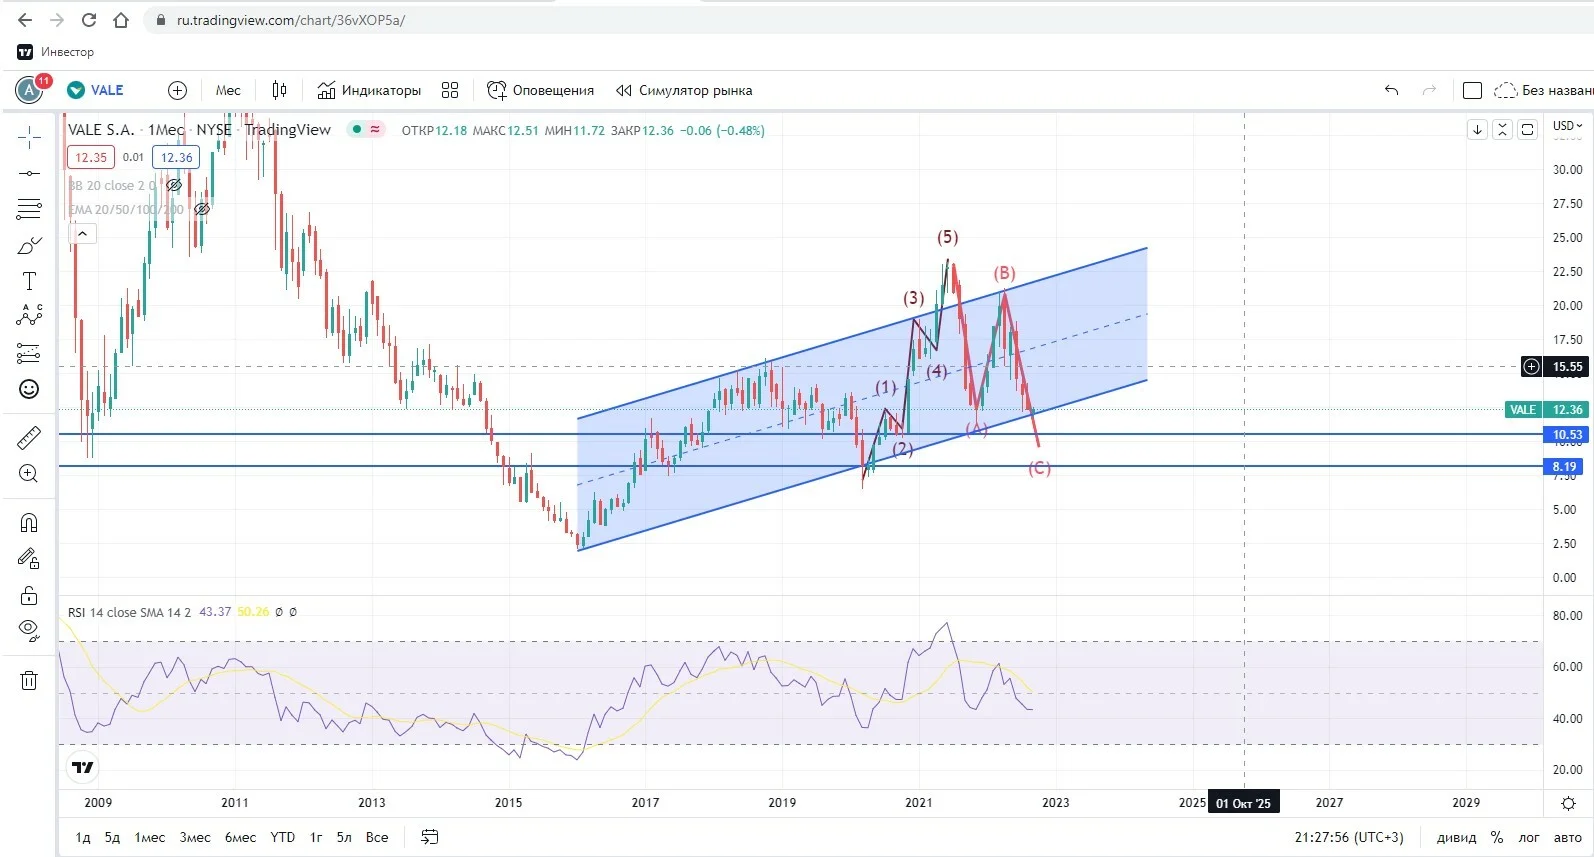Select the YTD date range
Screen dimensions: 1594x857
coord(283,837)
